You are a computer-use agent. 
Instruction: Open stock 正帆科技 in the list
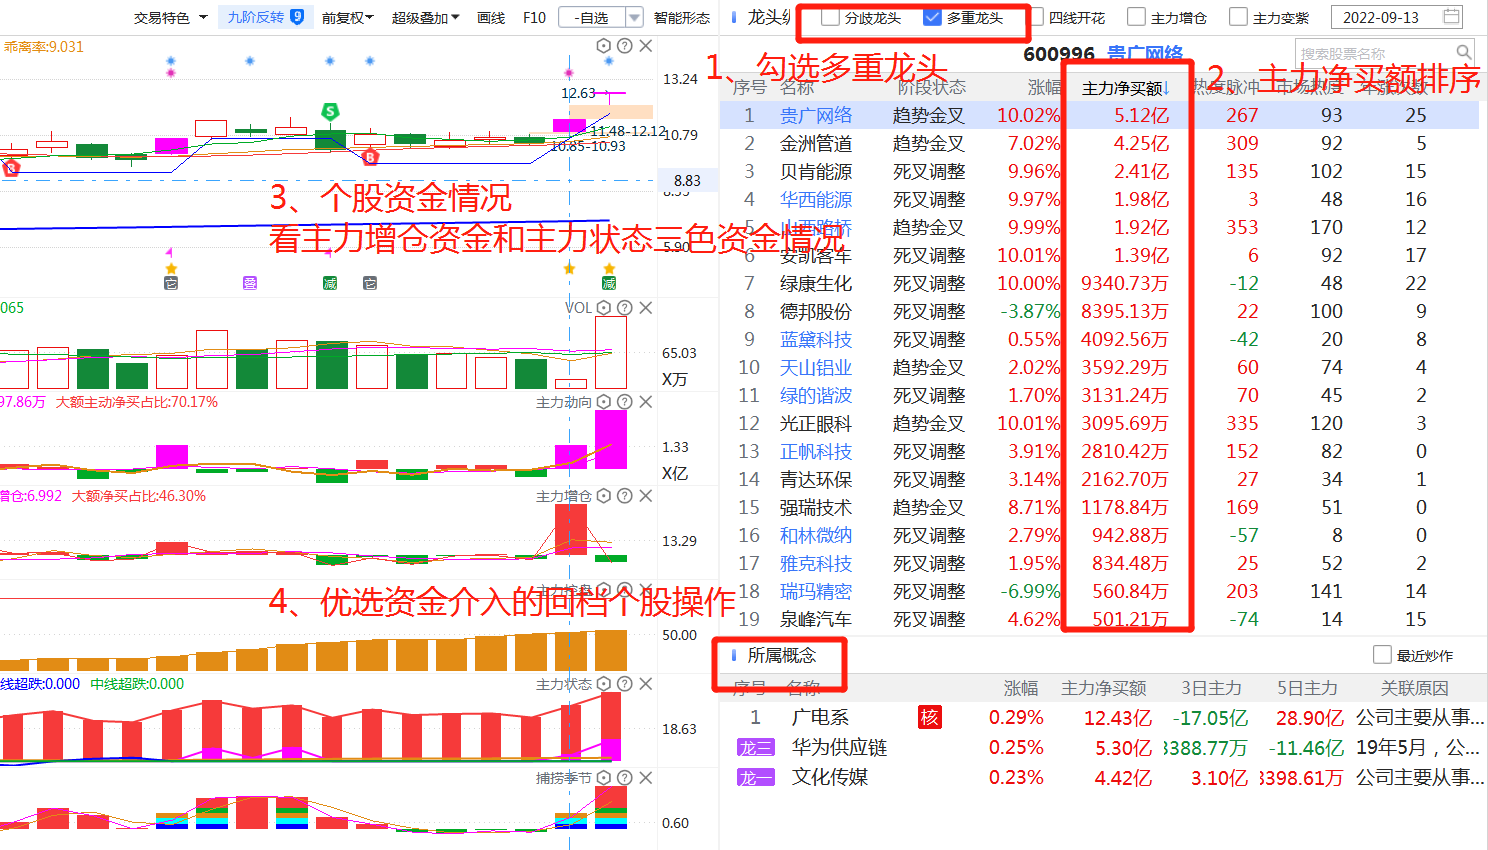816,451
